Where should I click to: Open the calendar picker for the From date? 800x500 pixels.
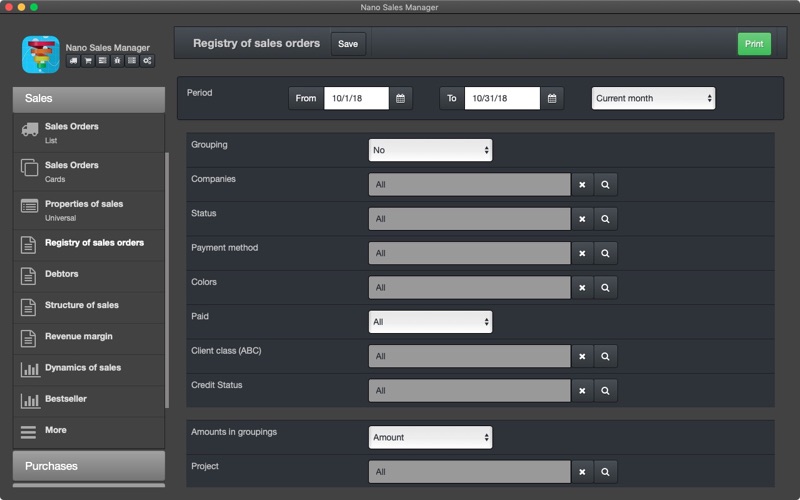coord(401,98)
